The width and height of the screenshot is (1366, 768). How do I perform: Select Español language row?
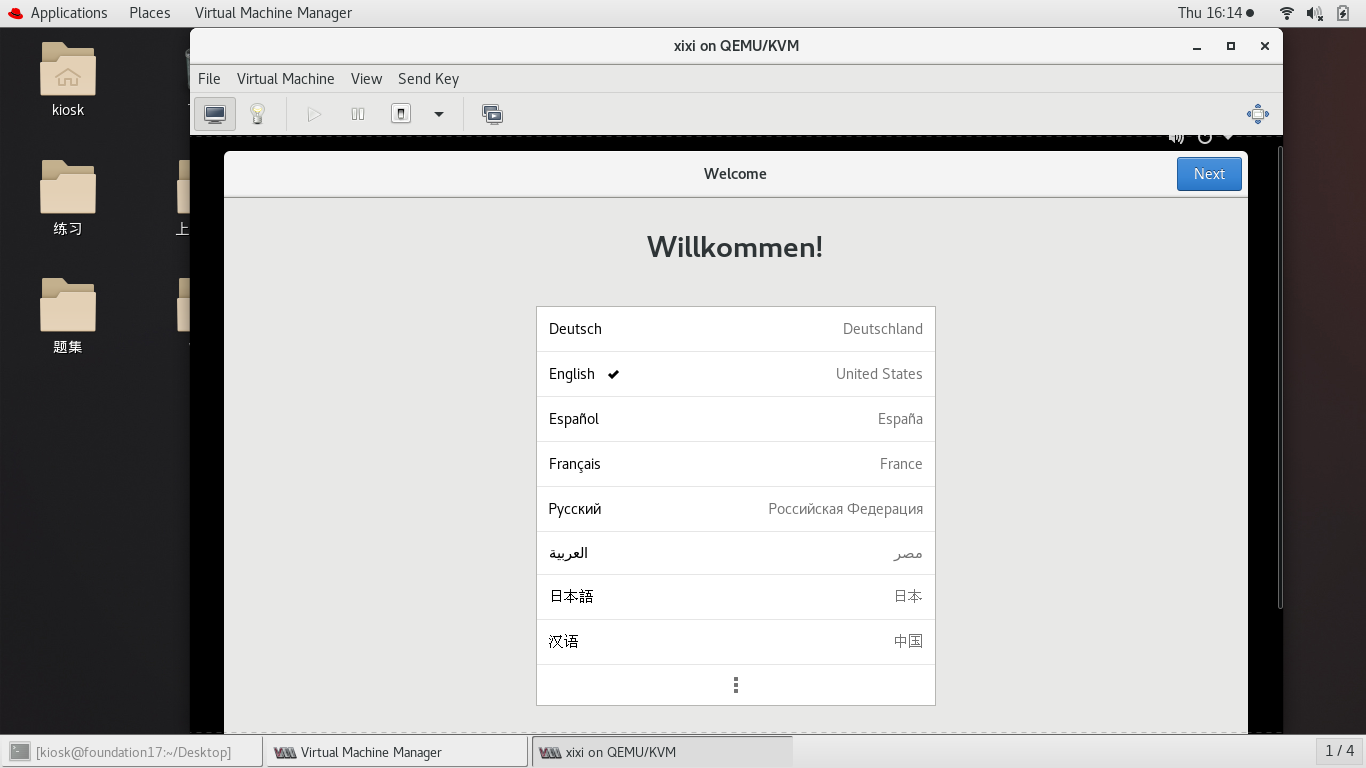736,419
